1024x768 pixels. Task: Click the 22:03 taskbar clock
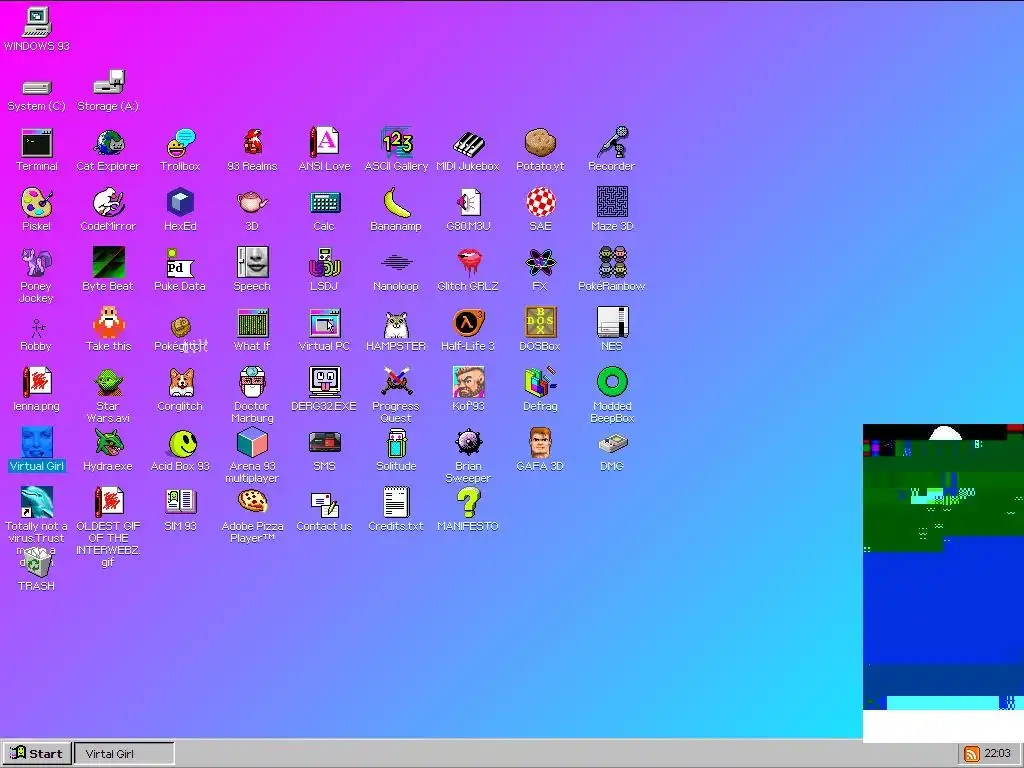click(x=997, y=754)
